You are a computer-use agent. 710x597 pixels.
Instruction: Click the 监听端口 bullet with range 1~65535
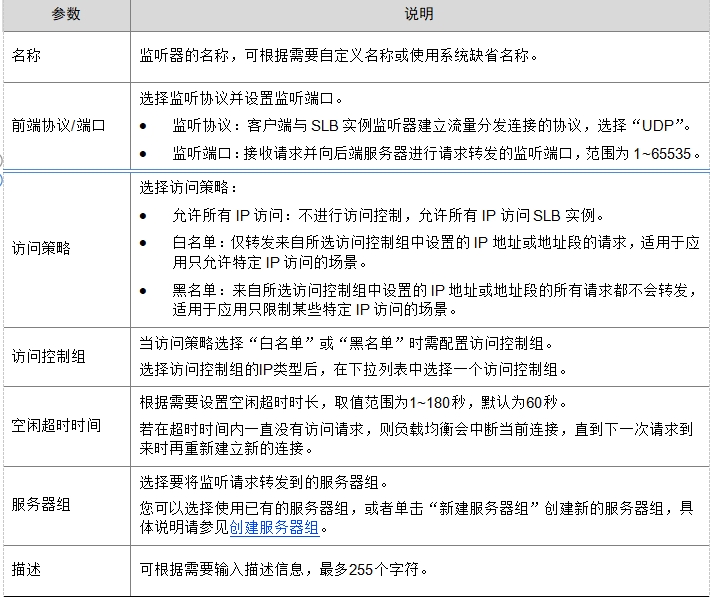click(x=436, y=154)
